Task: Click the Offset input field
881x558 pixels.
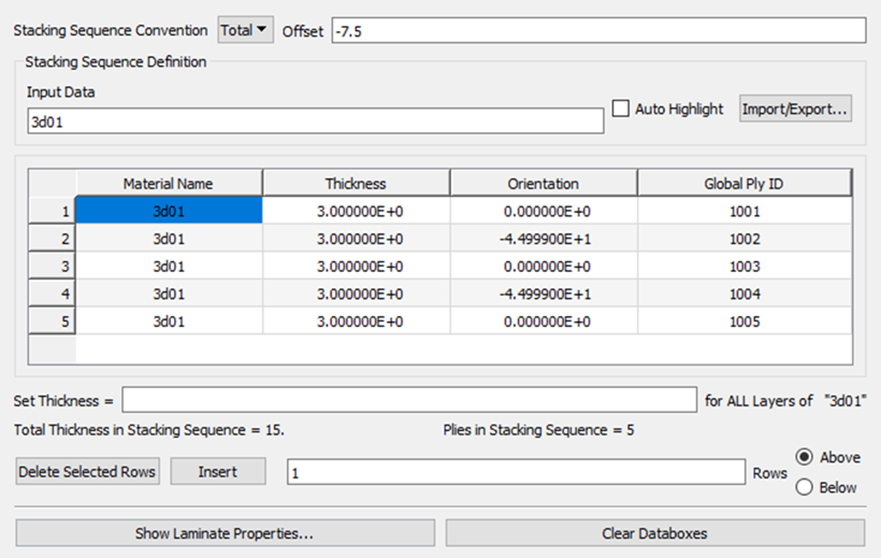Action: tap(597, 31)
